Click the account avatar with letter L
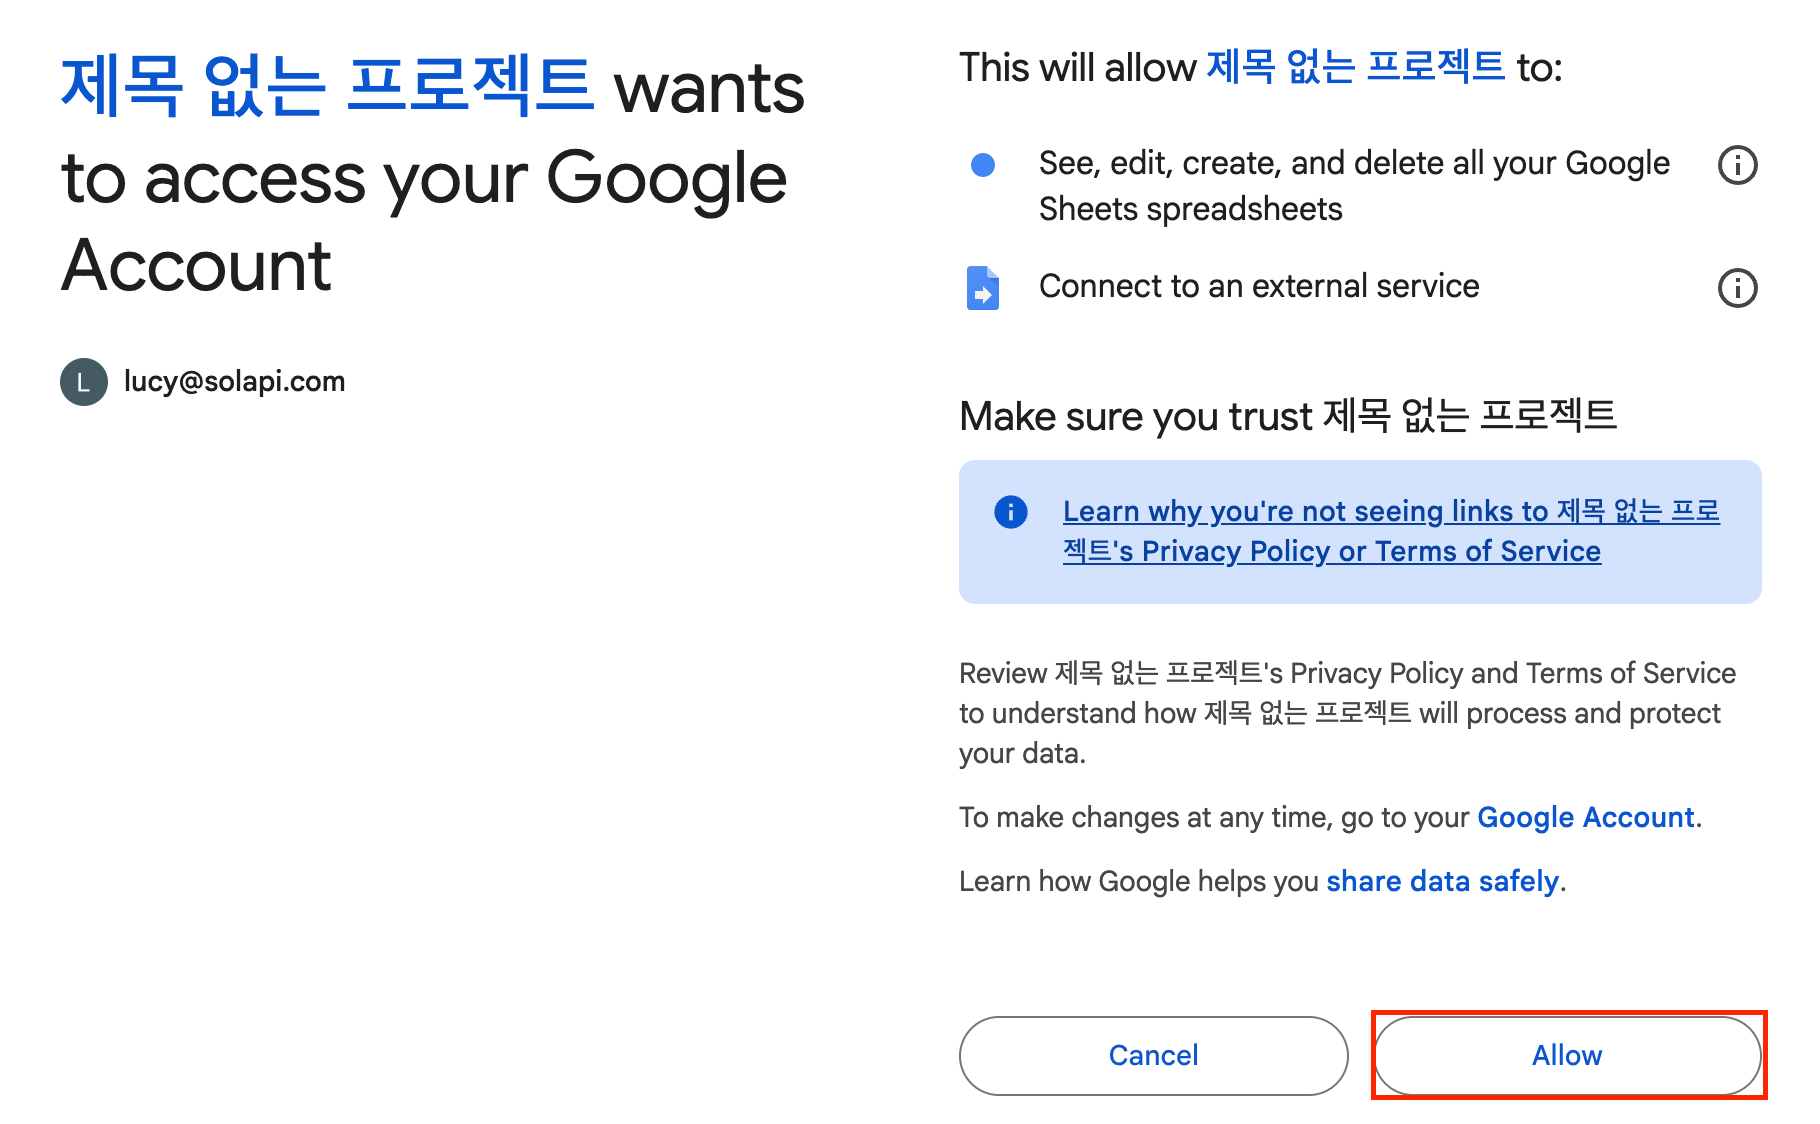 (x=84, y=382)
